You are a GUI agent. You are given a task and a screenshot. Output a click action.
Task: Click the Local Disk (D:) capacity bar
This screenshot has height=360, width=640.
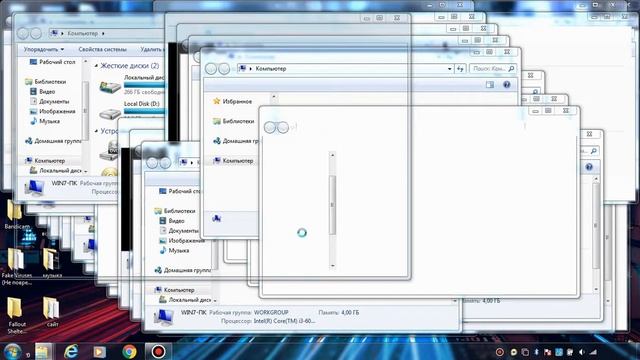pos(144,111)
